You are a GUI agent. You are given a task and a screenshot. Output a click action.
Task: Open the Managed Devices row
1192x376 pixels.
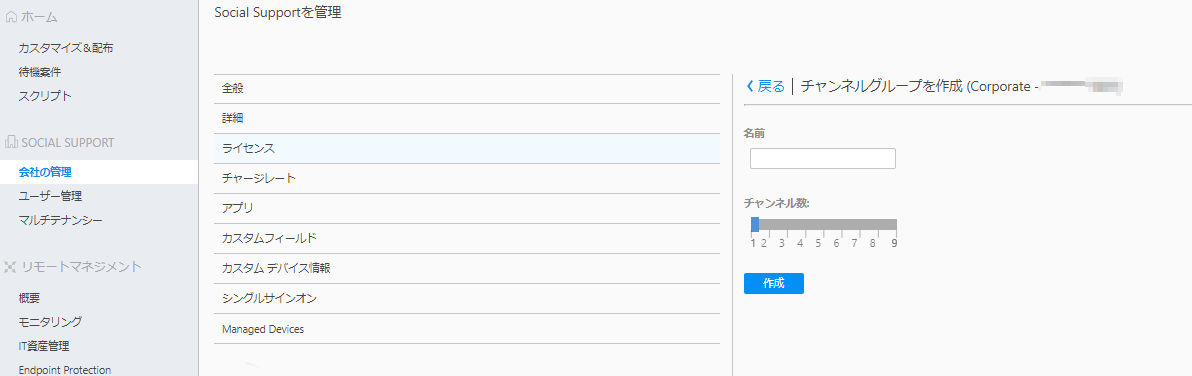point(467,329)
